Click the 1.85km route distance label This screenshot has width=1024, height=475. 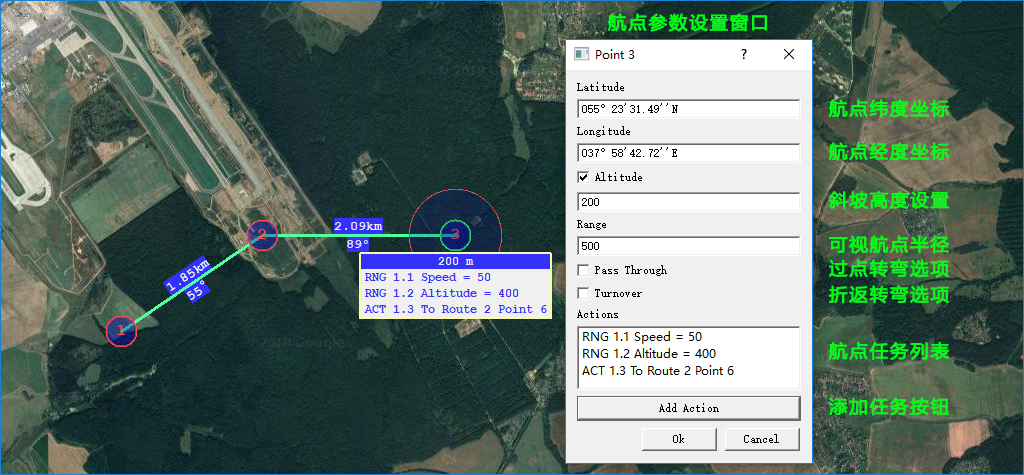[x=188, y=277]
